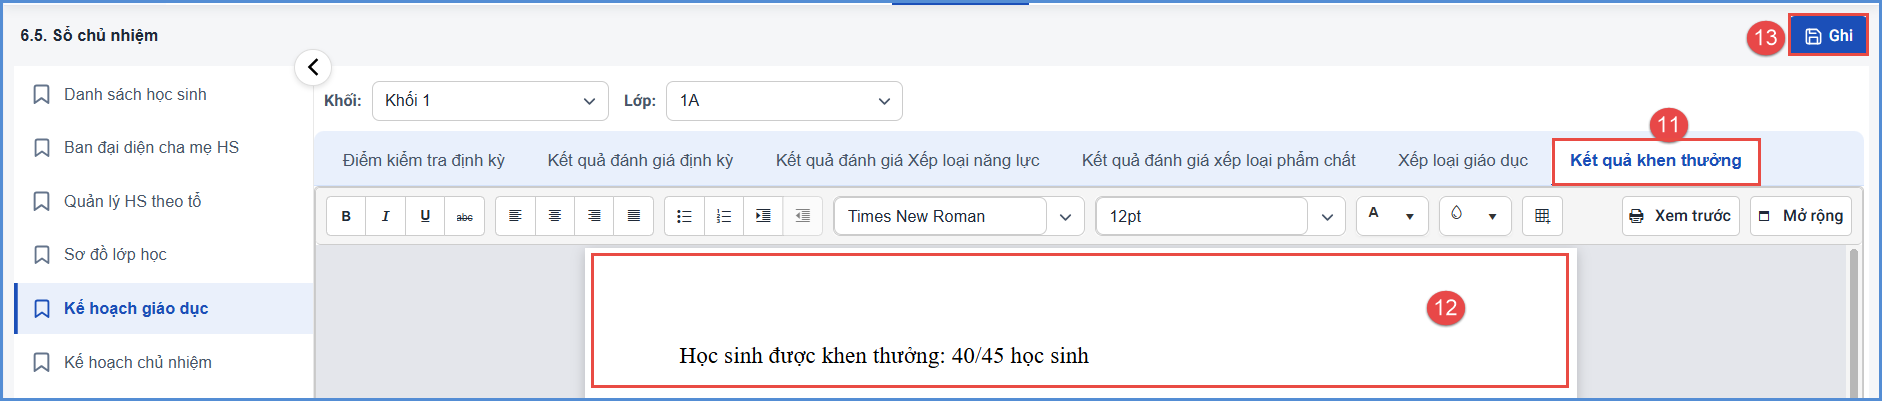Select the Xếp loại giáo dục tab
Screen dimensions: 1882x401
pyautogui.click(x=1462, y=160)
